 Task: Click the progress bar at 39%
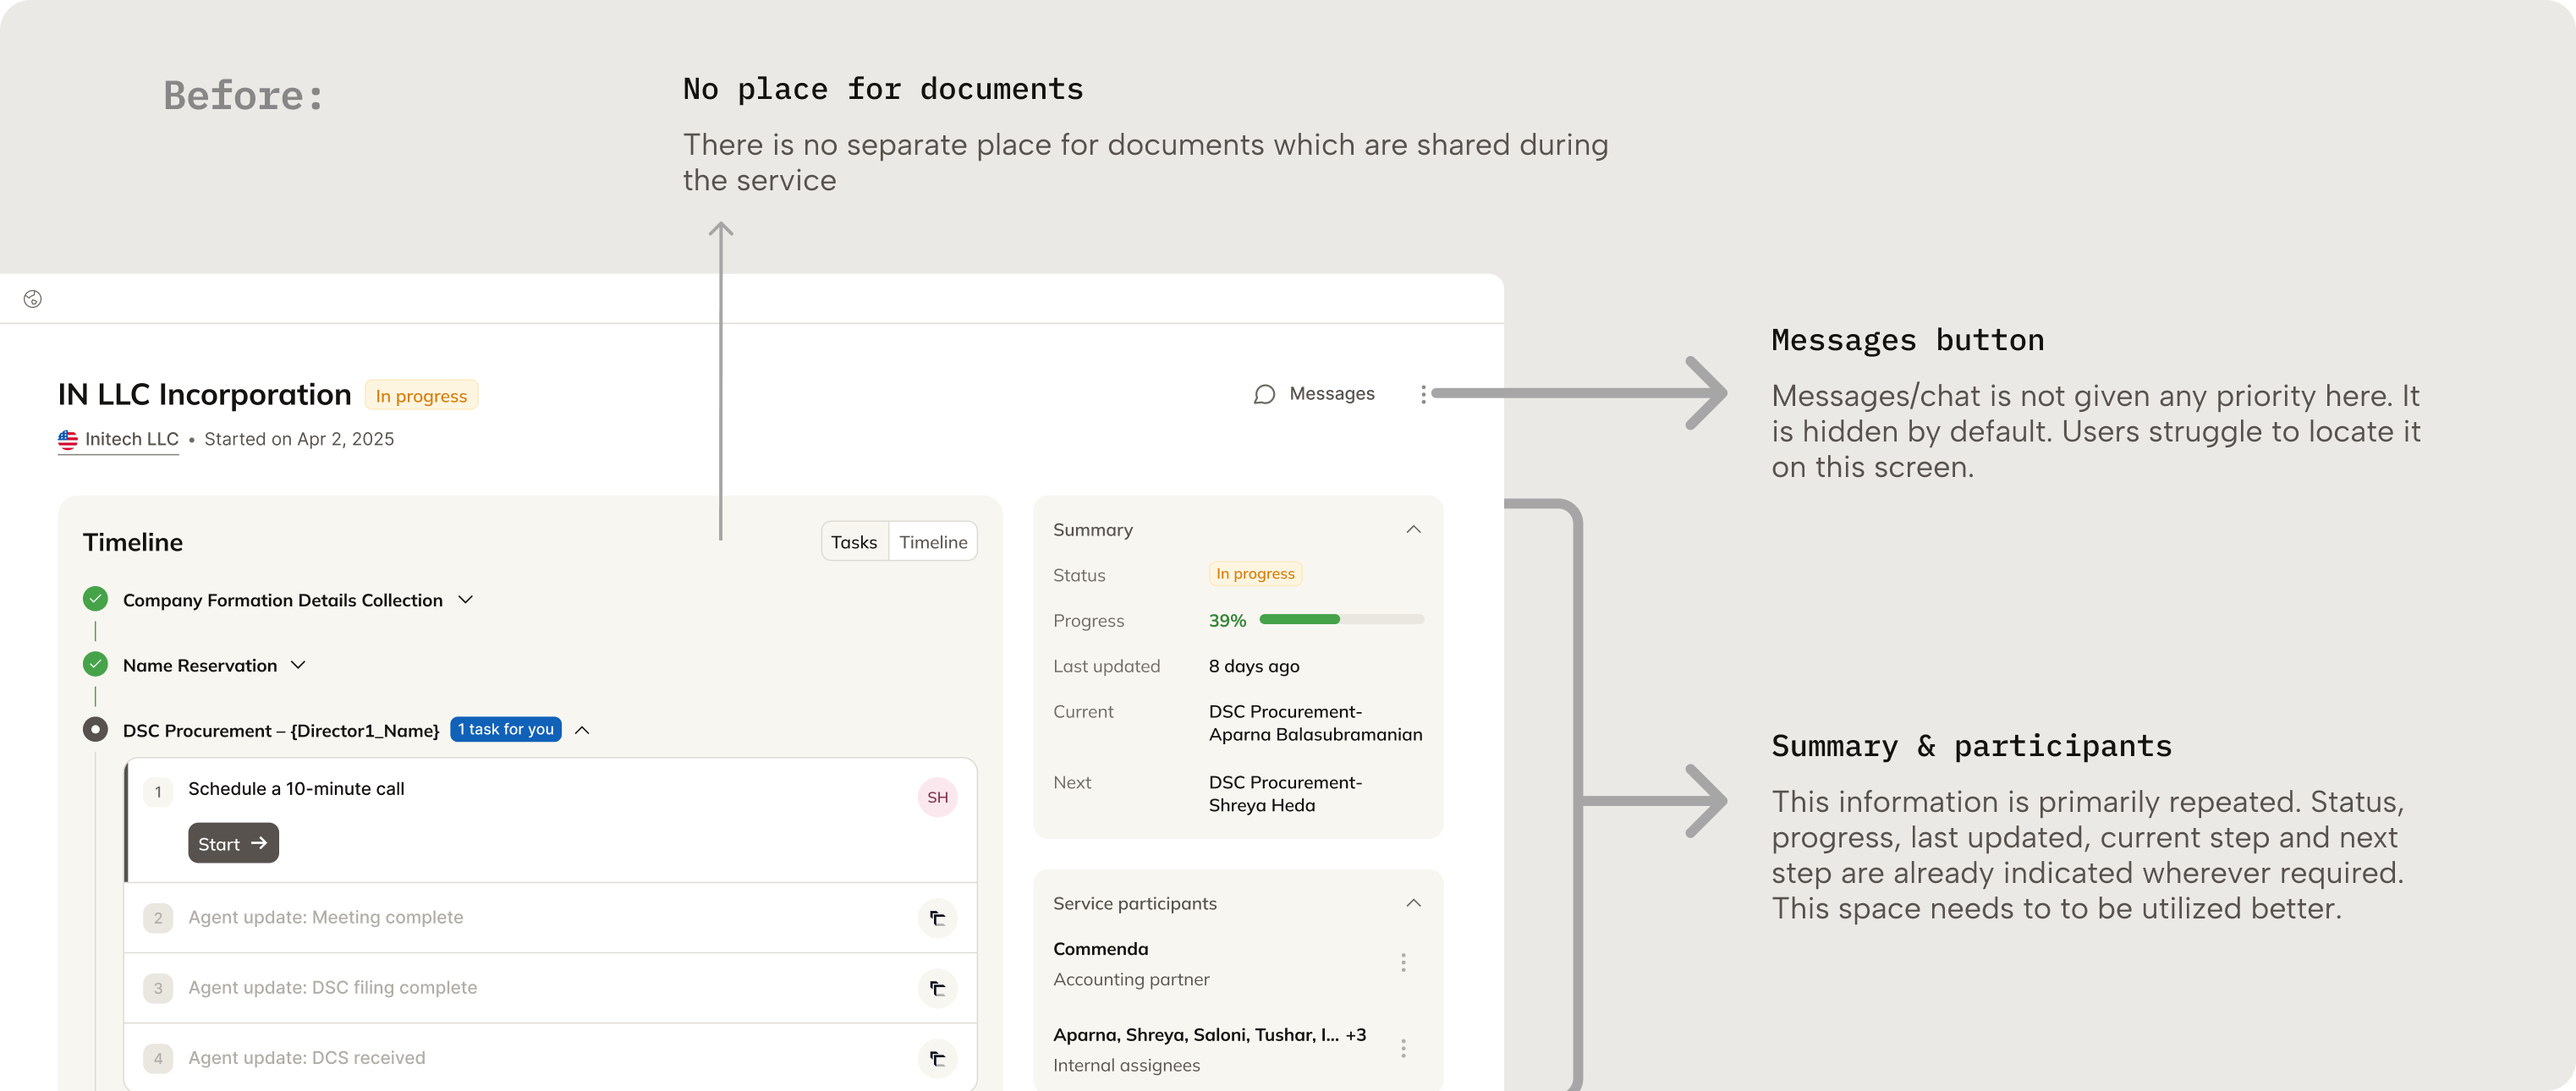point(1341,619)
